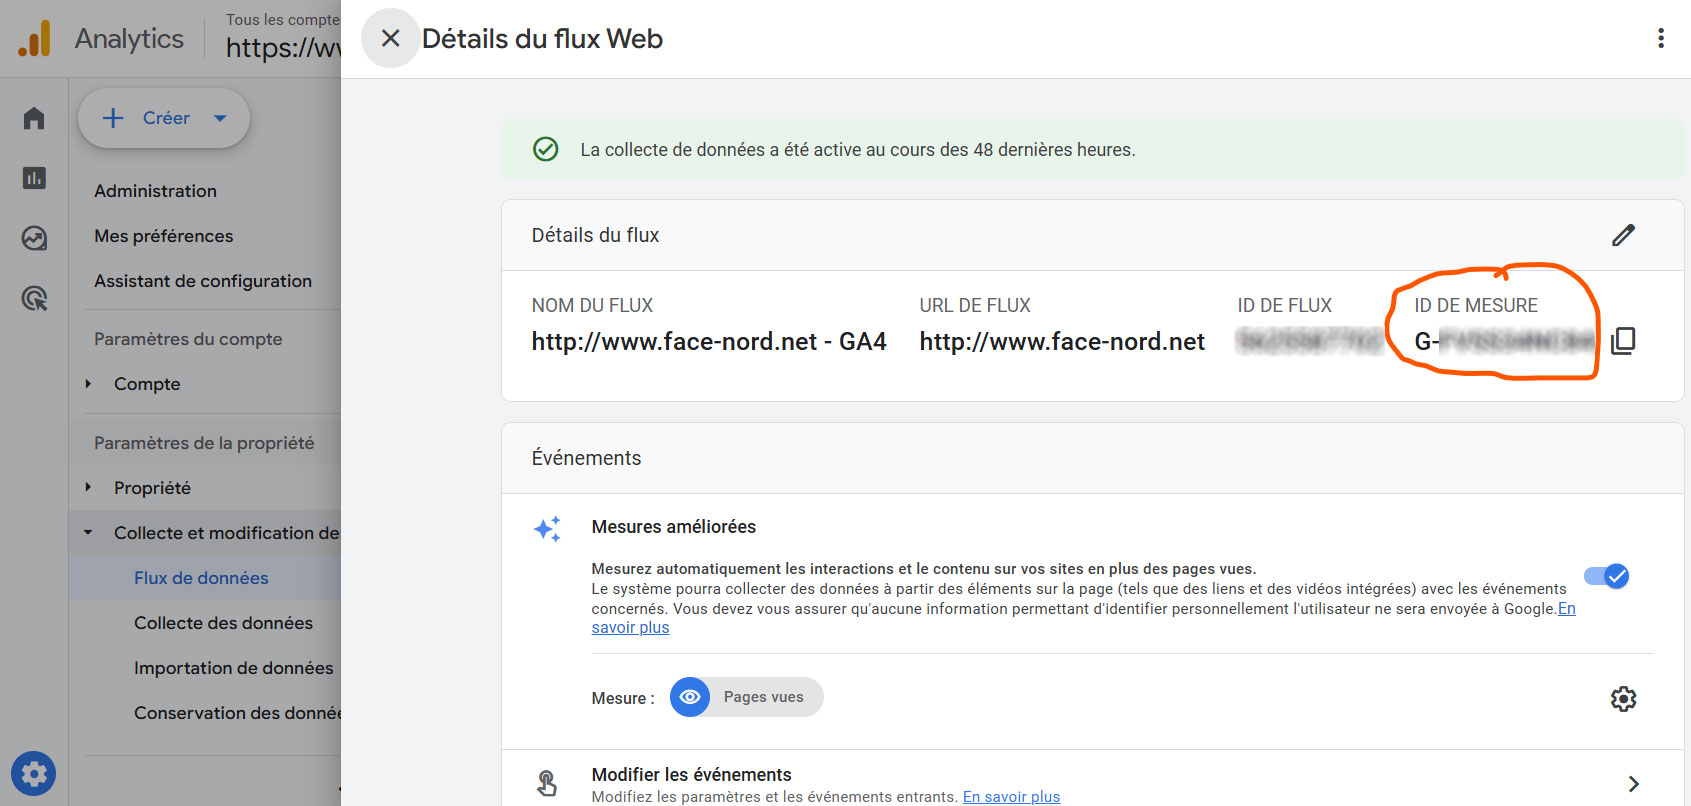Open the three-dot more options menu
Image resolution: width=1691 pixels, height=806 pixels.
pos(1660,39)
